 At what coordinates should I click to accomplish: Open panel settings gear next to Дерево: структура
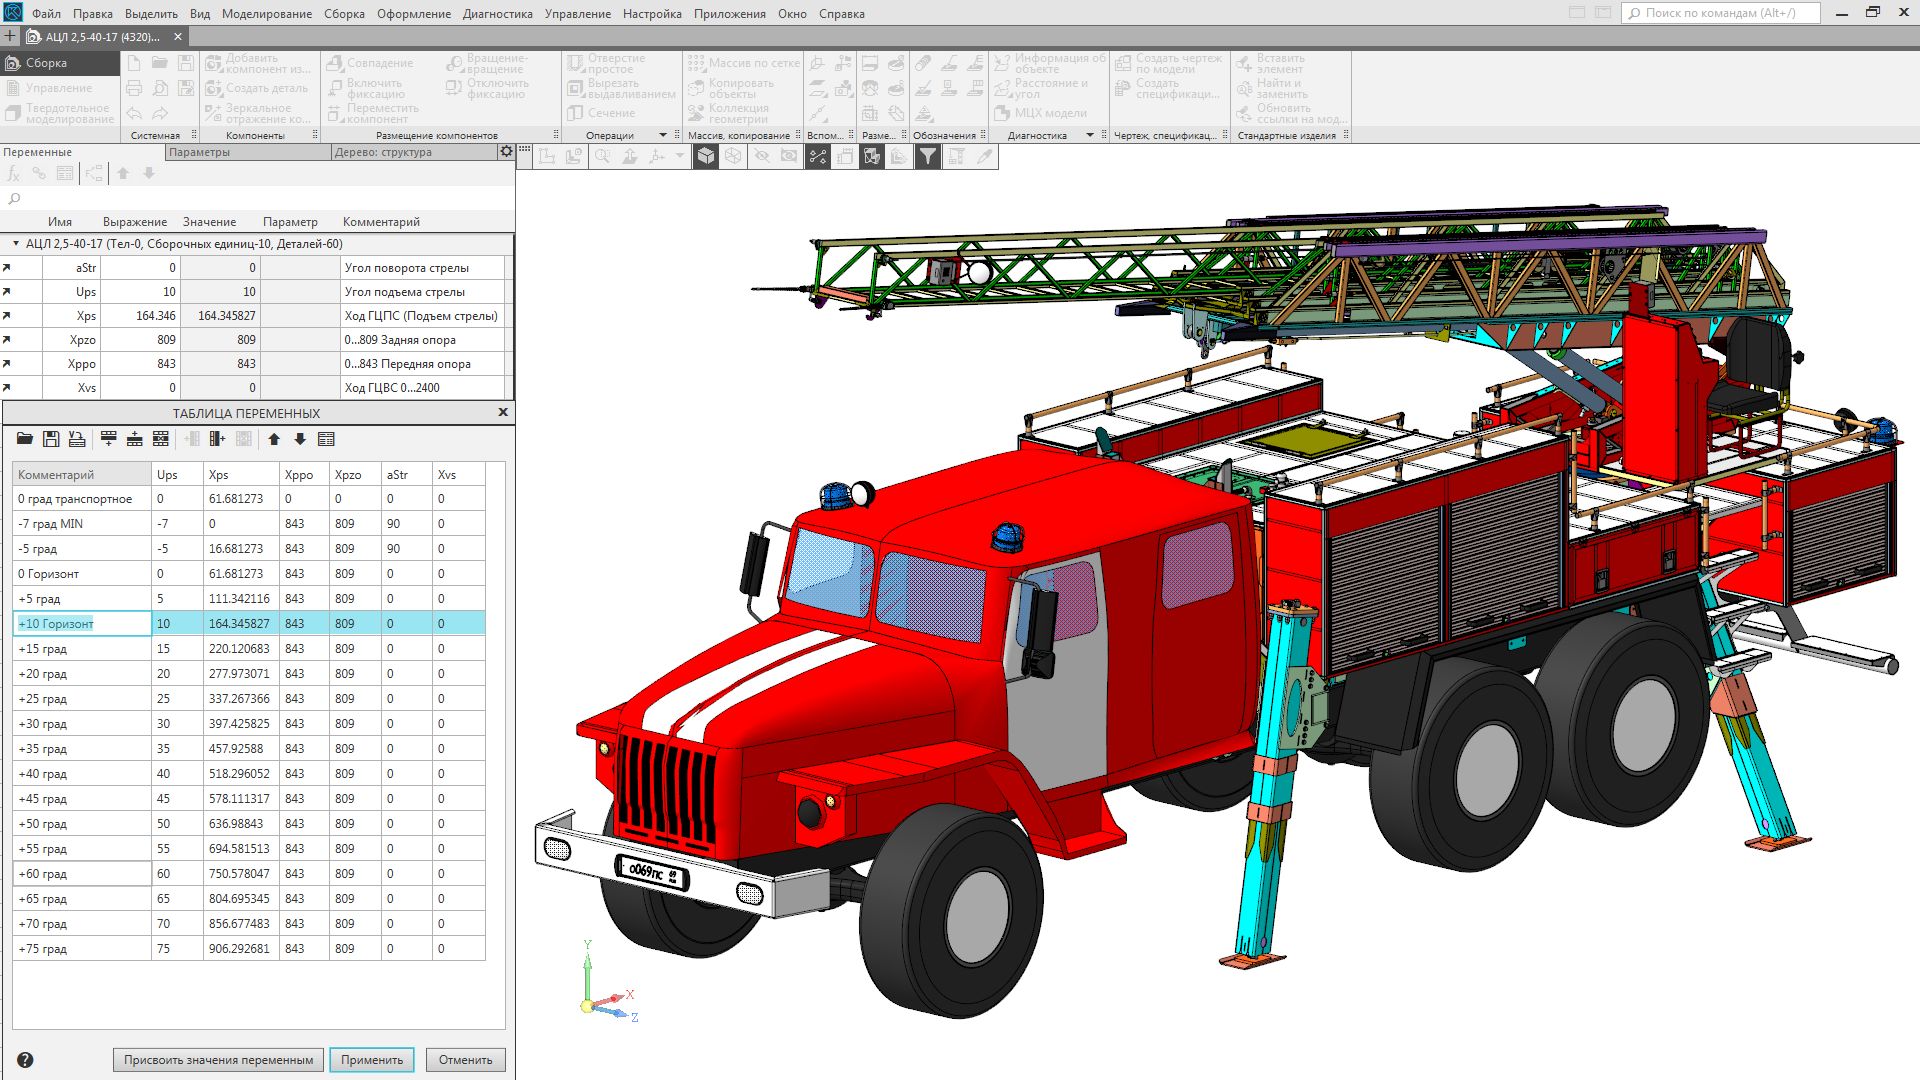(x=506, y=152)
